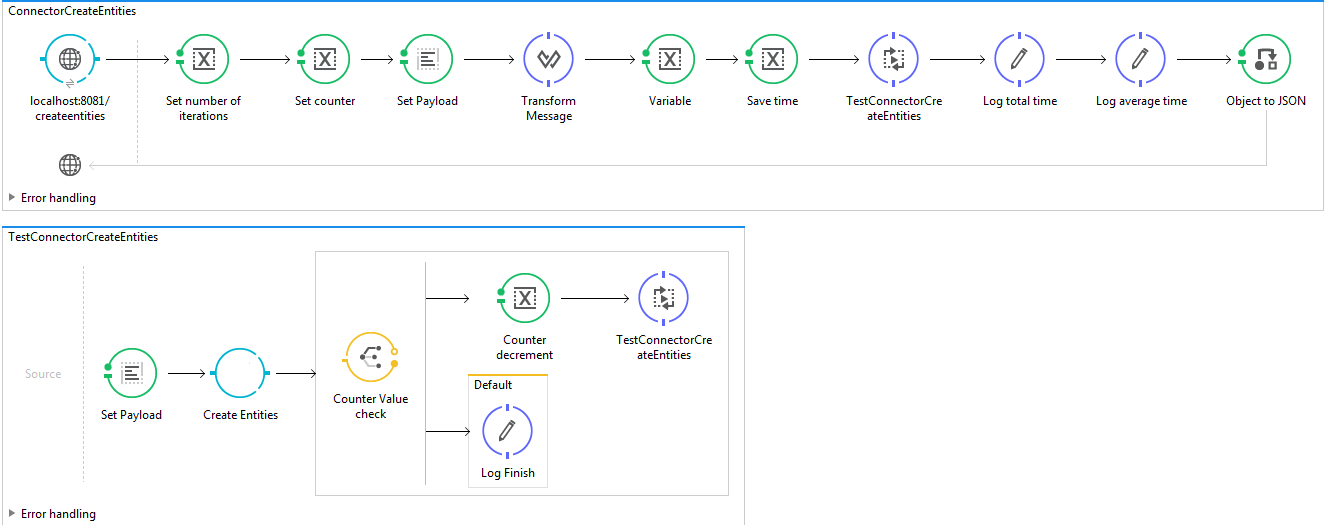
Task: Click the Create Entities connector icon
Action: (x=240, y=374)
